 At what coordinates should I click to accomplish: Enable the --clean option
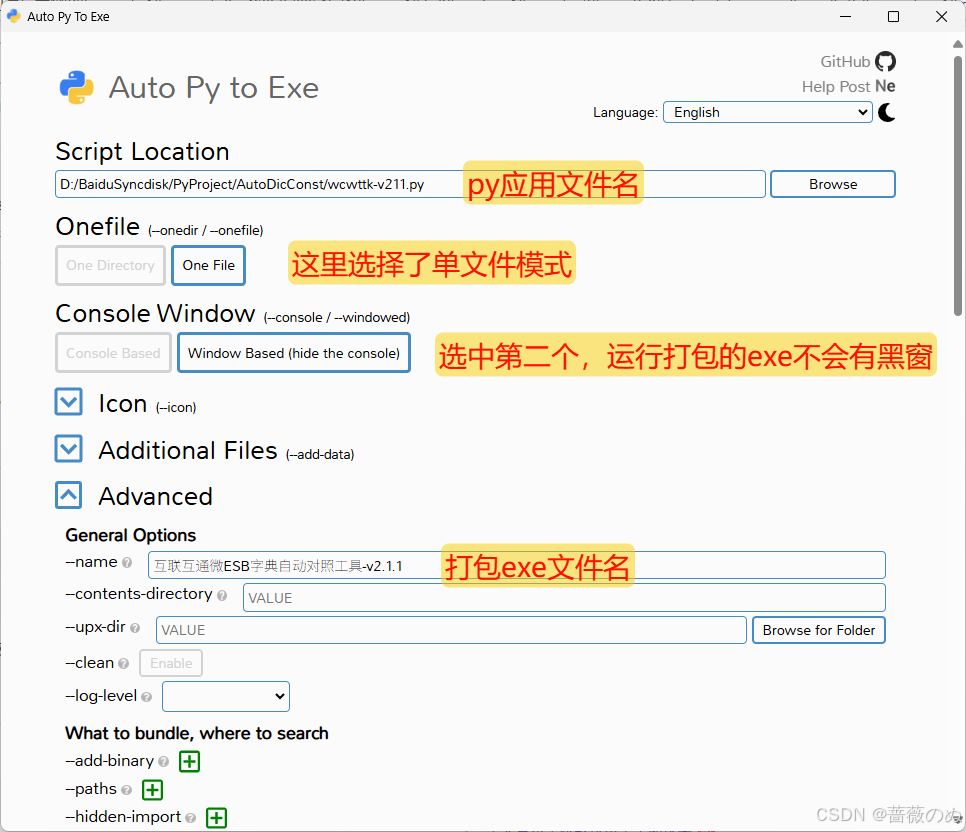point(170,663)
